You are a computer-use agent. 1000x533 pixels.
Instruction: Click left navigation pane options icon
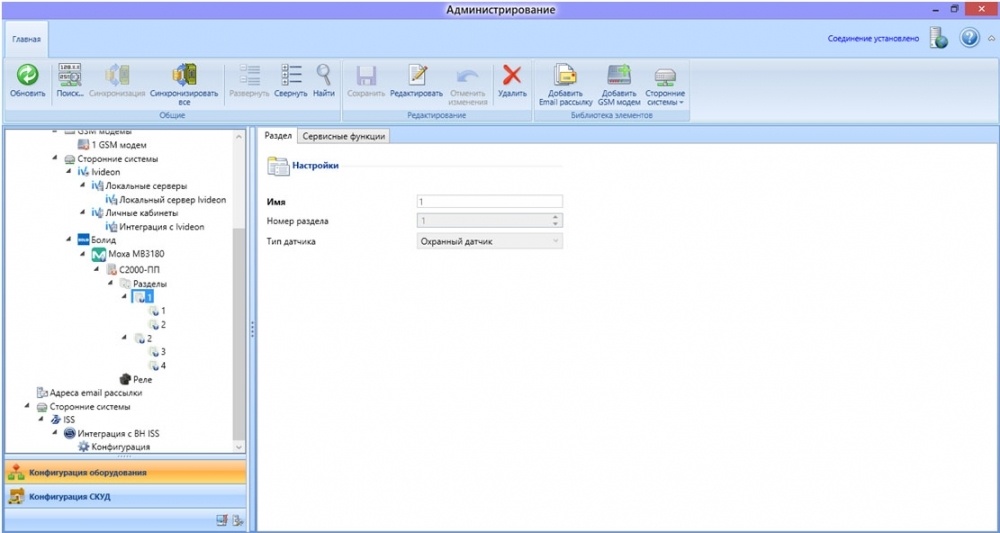222,520
